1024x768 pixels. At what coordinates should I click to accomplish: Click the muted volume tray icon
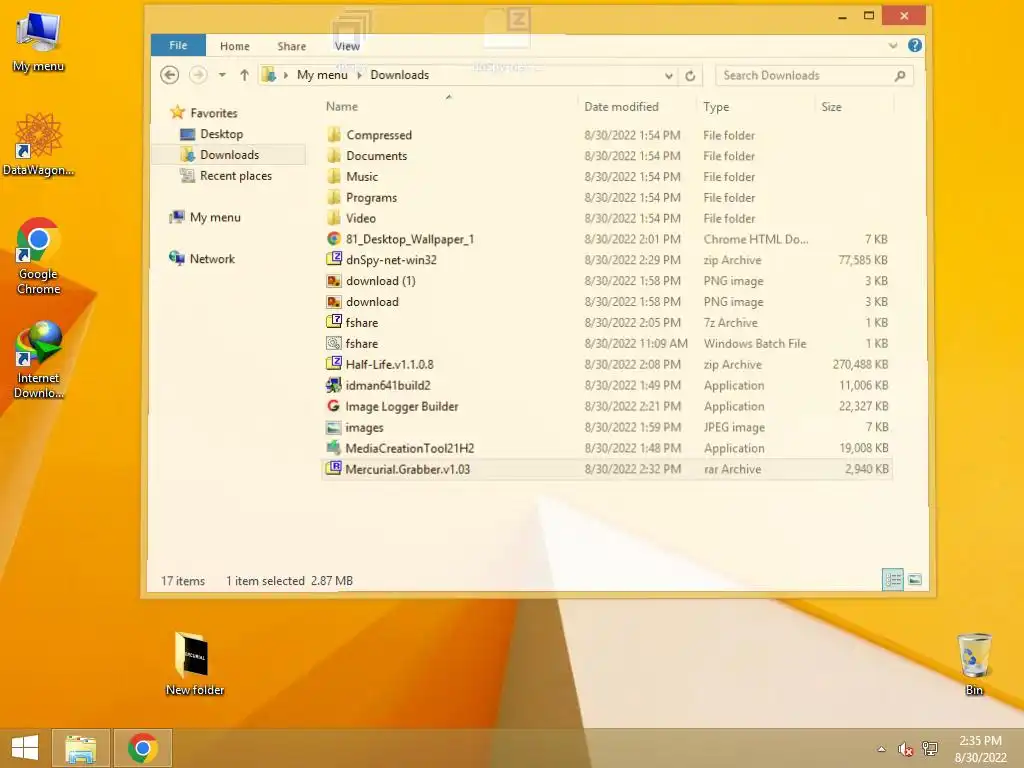[x=905, y=749]
